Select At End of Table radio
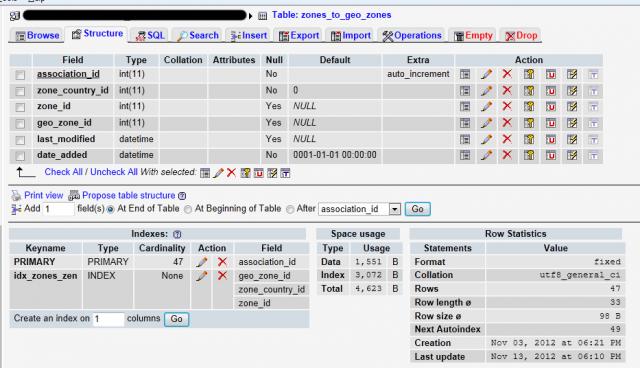640x368 pixels. (x=110, y=209)
